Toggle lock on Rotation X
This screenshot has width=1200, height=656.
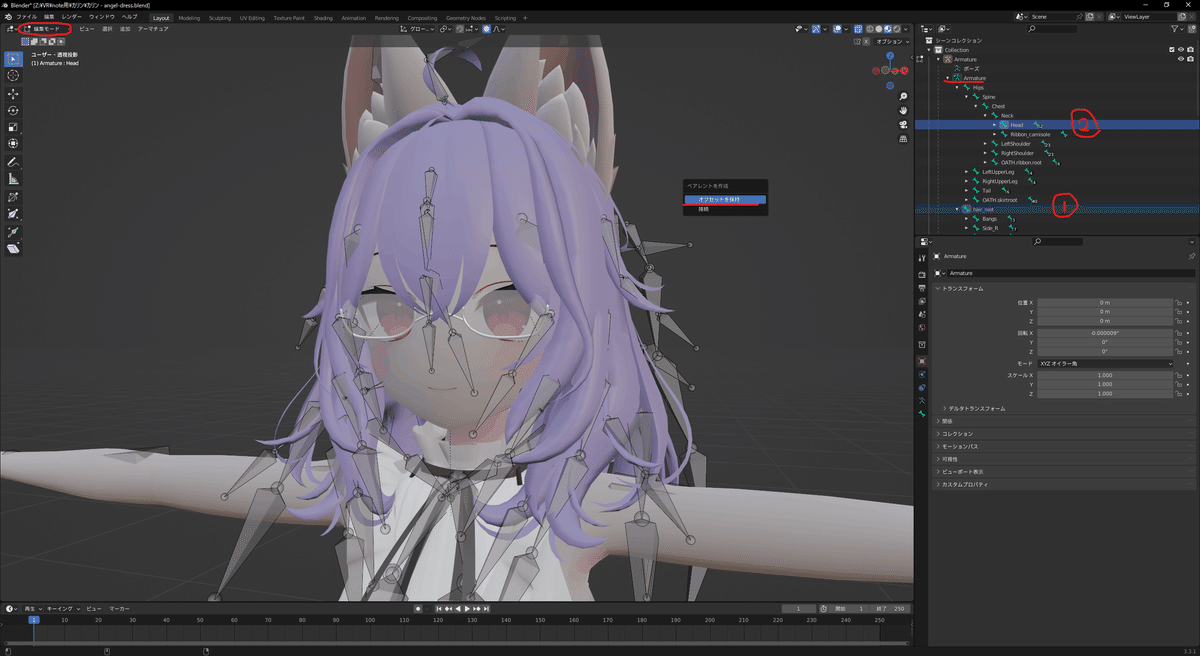(x=1179, y=333)
